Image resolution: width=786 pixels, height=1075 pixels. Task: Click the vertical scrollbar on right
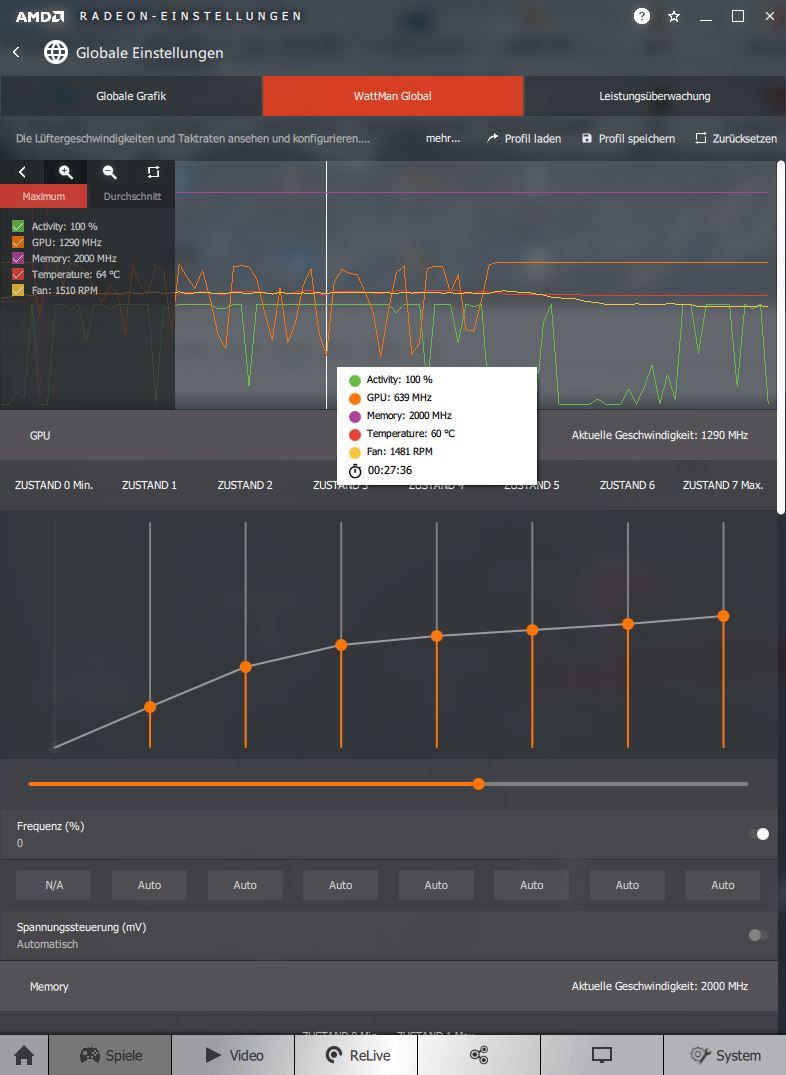(x=781, y=336)
